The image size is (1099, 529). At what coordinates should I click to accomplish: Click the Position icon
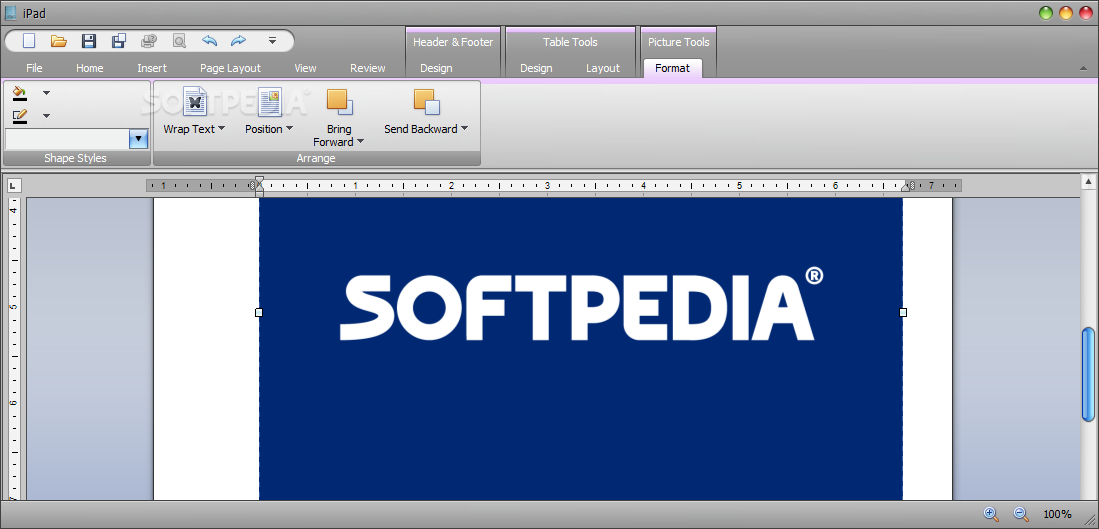[x=269, y=102]
